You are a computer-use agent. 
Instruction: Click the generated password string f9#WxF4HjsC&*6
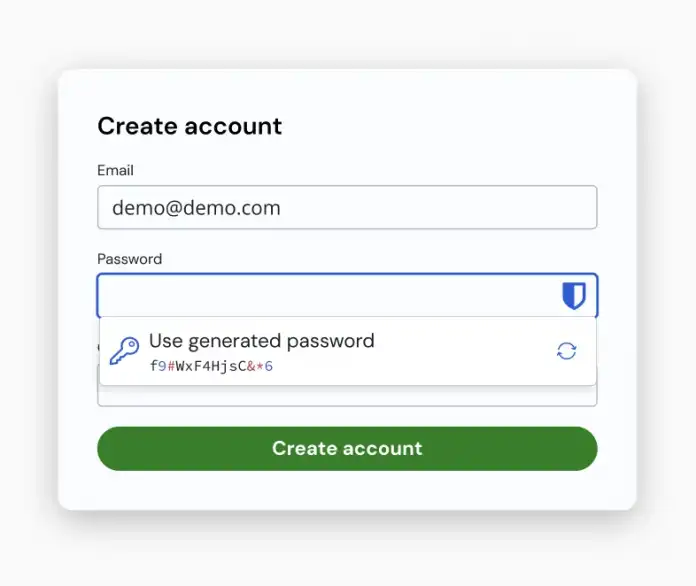point(211,366)
